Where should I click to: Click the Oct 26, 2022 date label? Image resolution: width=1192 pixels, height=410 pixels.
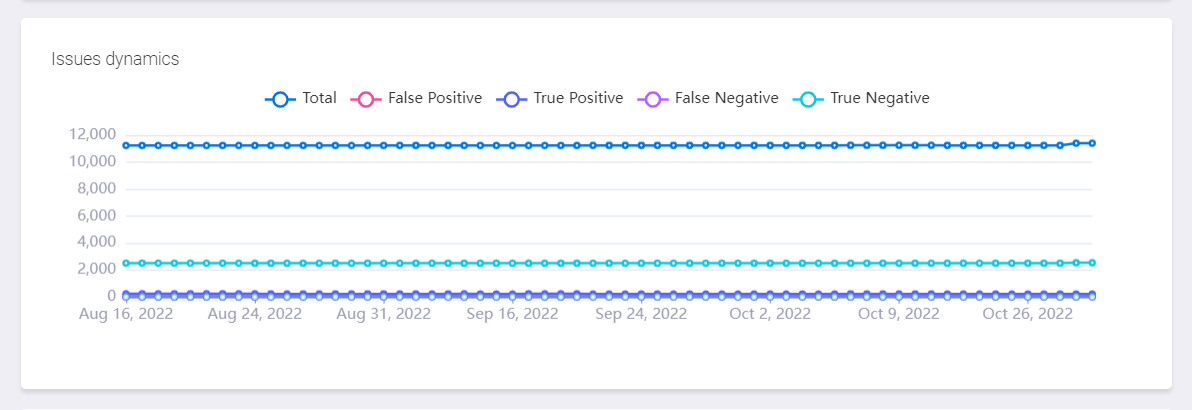pos(1027,314)
